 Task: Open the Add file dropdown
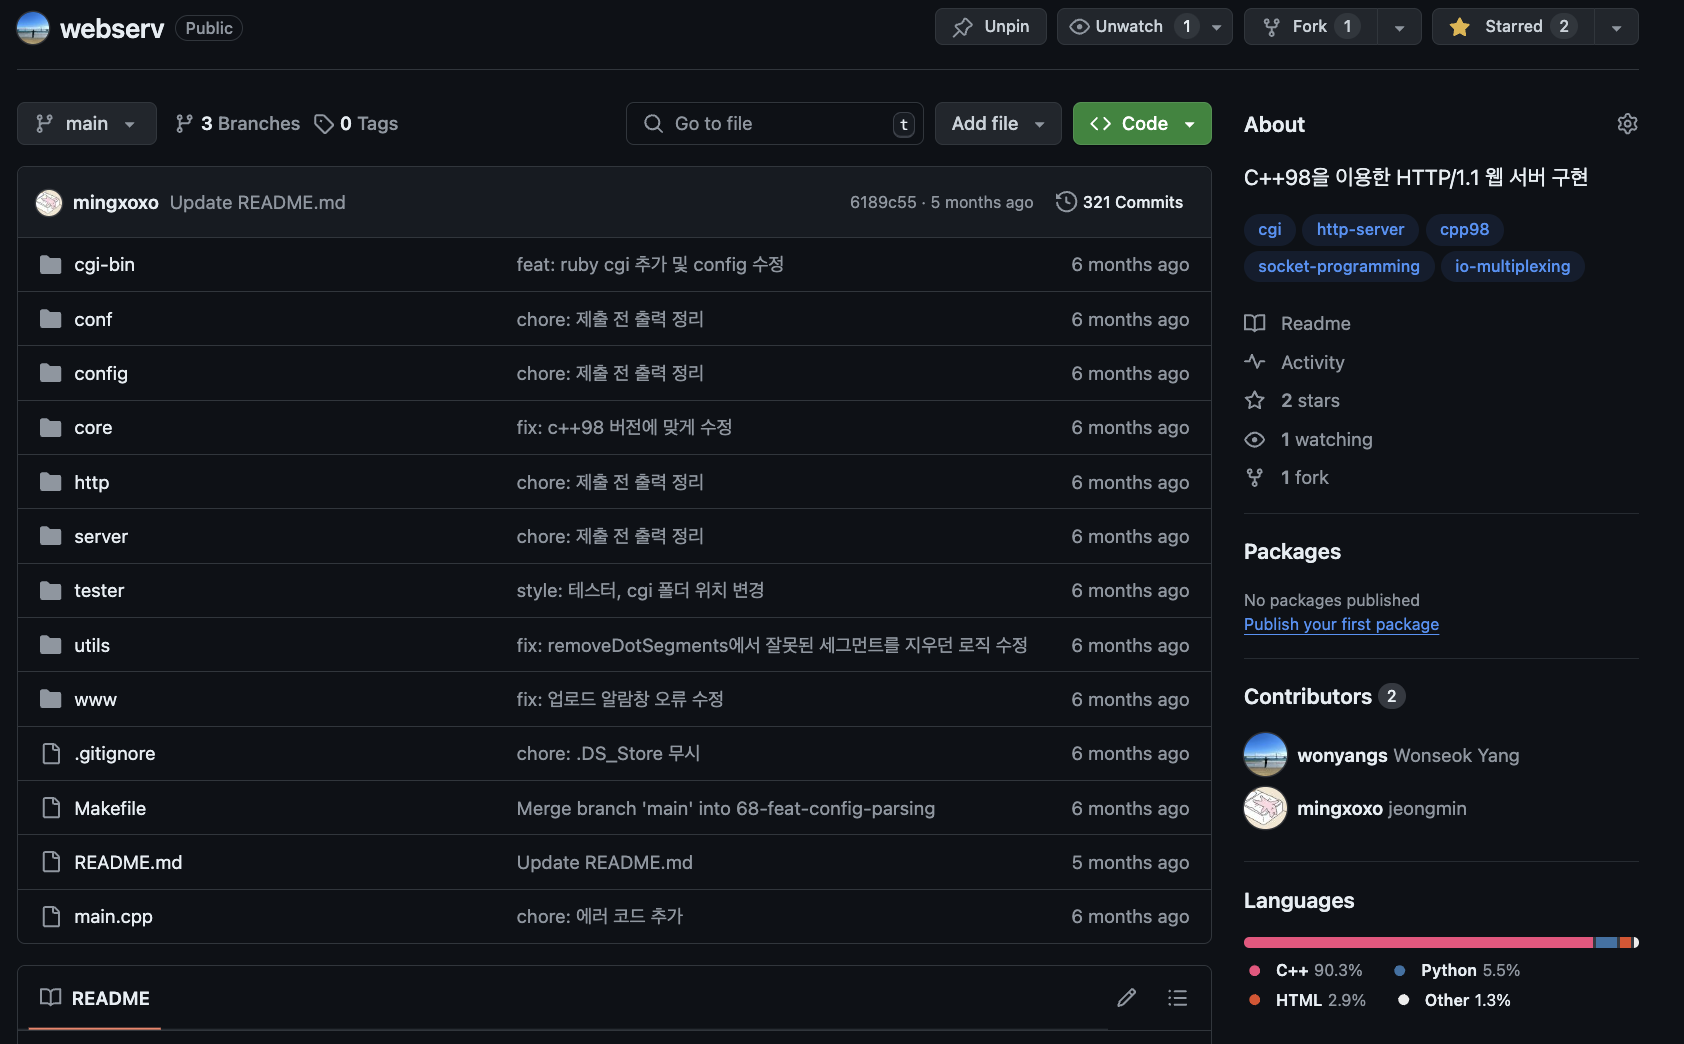(997, 123)
